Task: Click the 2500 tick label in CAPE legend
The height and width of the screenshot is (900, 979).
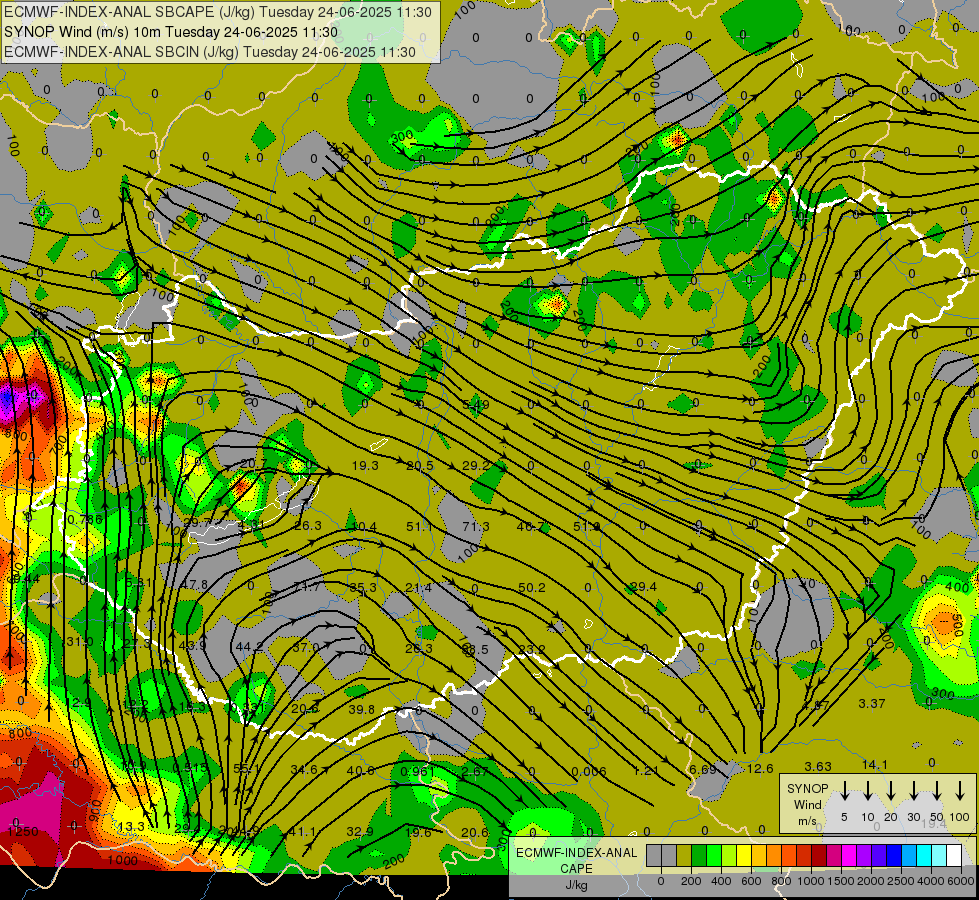Action: [x=901, y=881]
